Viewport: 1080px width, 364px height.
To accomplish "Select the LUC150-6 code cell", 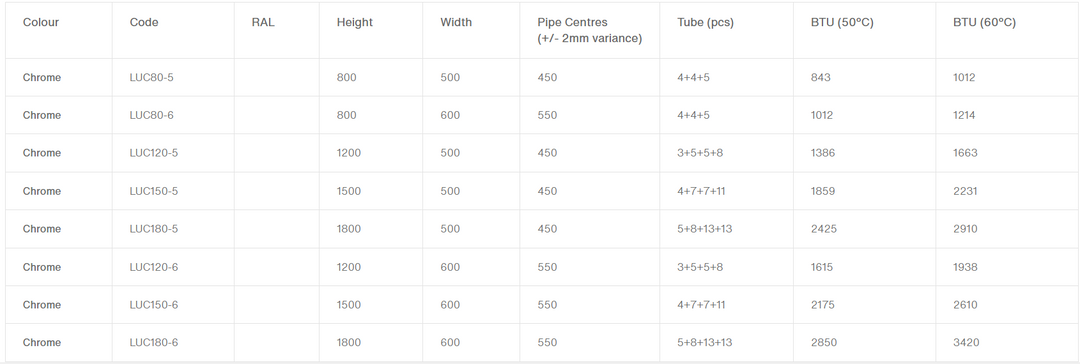I will 154,305.
